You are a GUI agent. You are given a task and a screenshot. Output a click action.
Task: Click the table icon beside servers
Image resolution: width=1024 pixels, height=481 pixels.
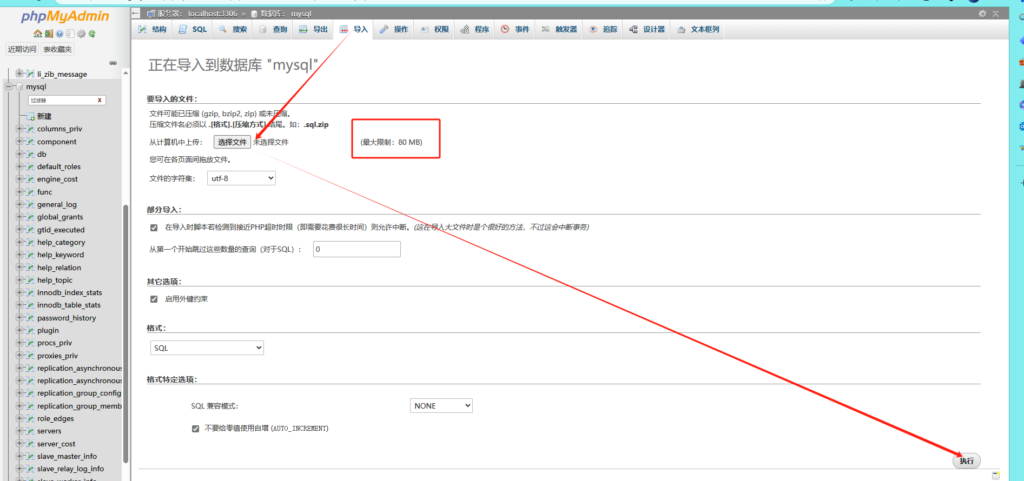pyautogui.click(x=30, y=431)
